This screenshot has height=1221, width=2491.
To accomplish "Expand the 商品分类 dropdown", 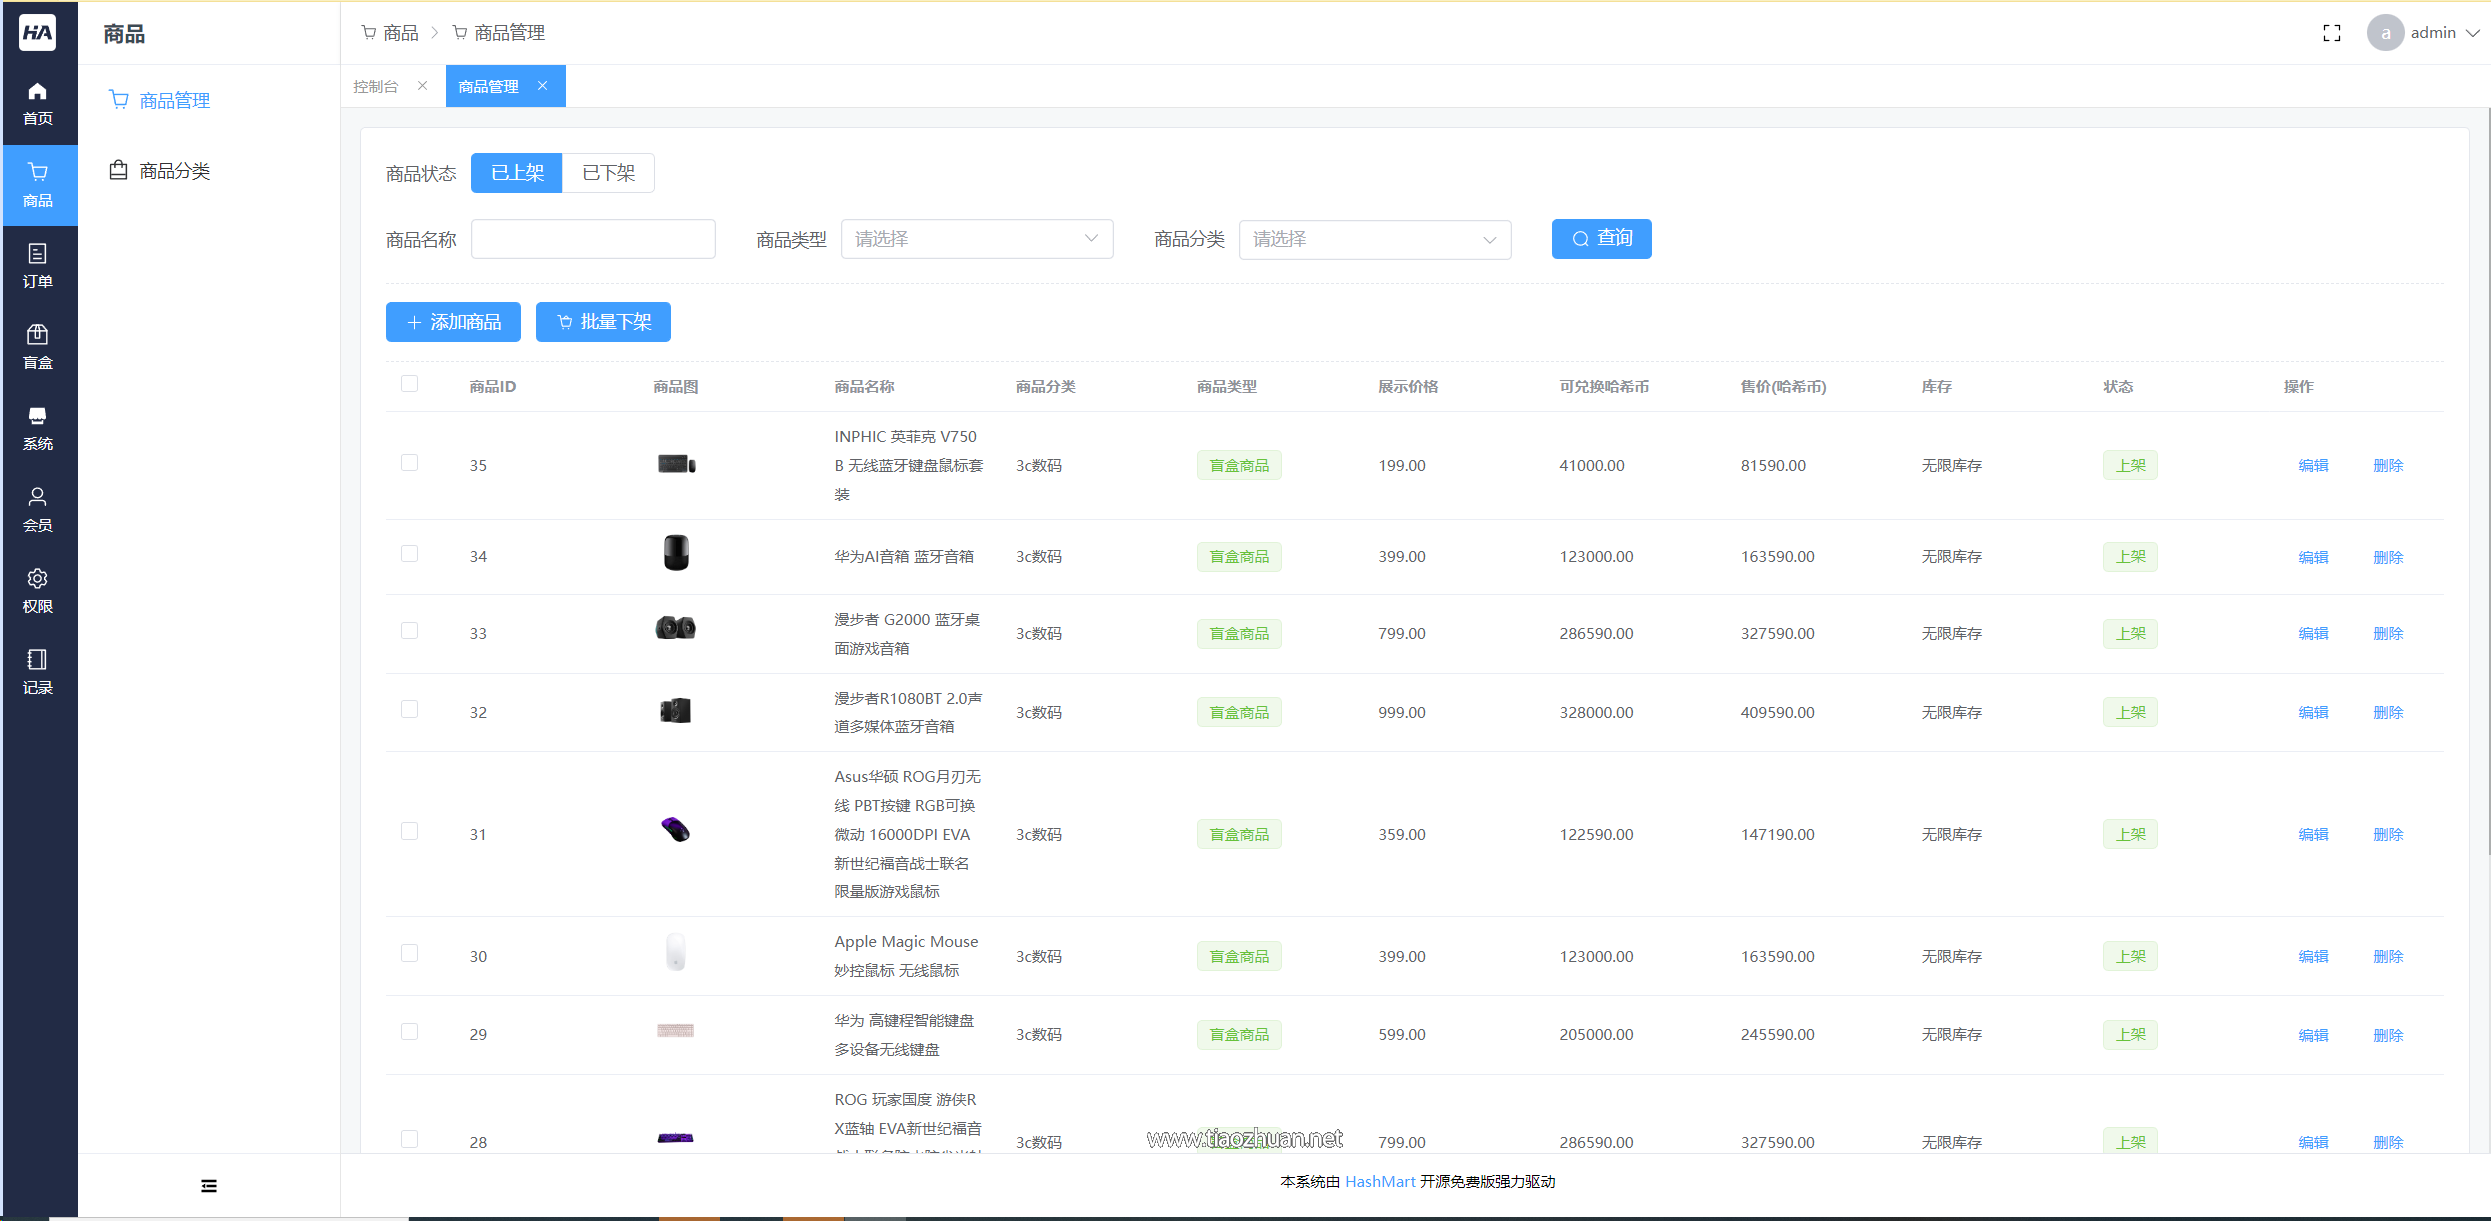I will (x=1374, y=239).
